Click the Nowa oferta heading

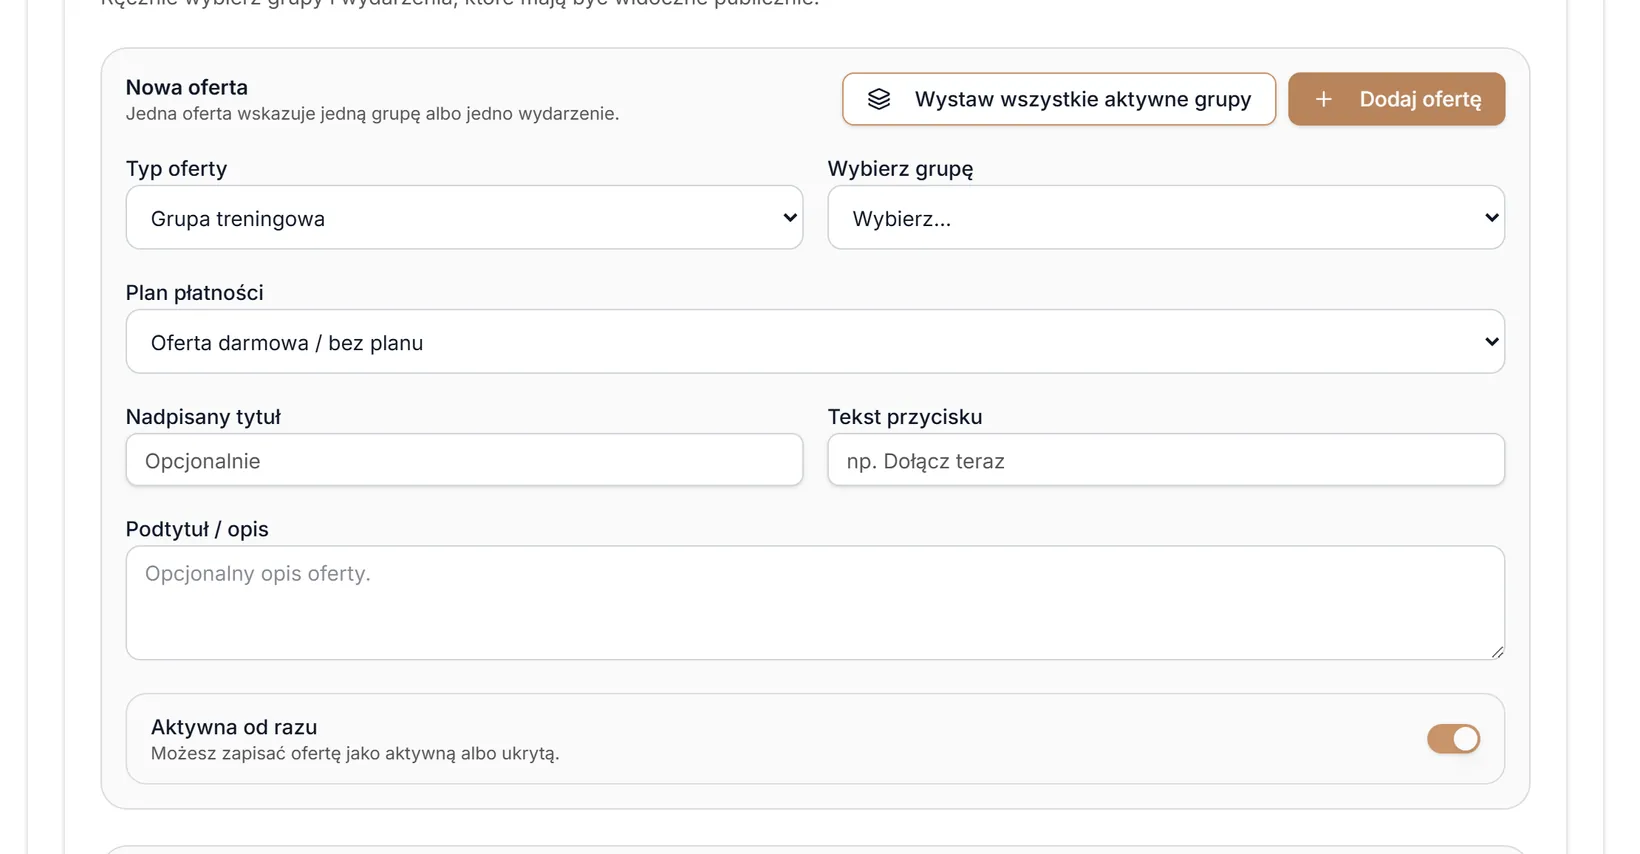coord(187,87)
